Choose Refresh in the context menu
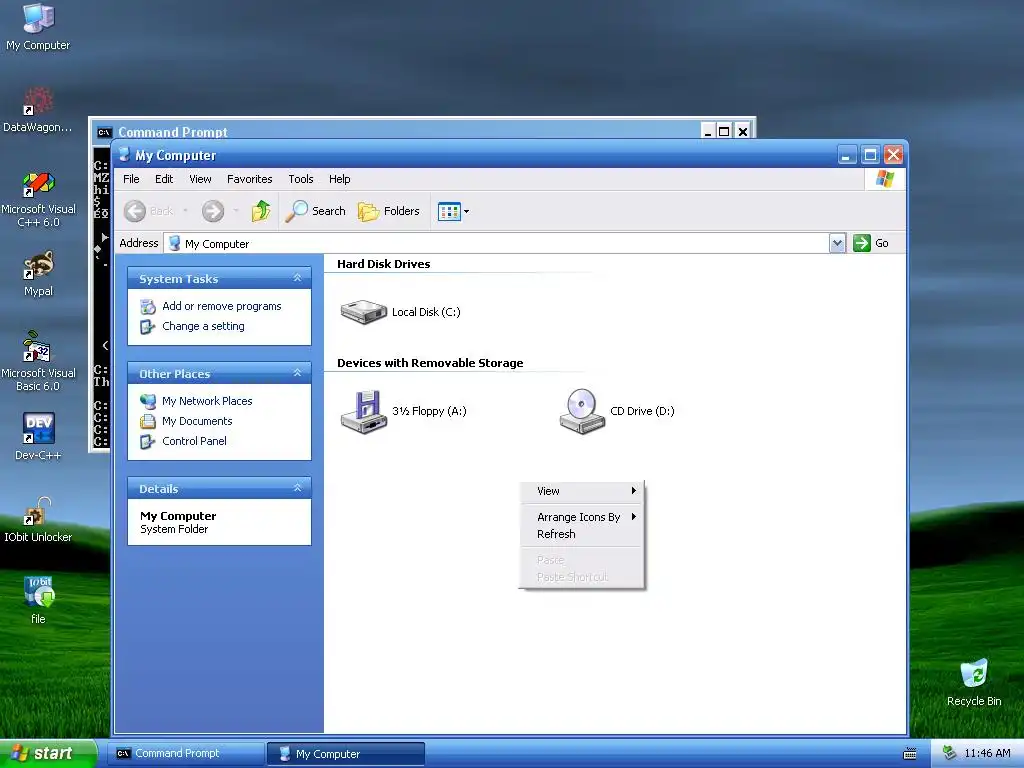This screenshot has height=768, width=1024. [x=581, y=534]
